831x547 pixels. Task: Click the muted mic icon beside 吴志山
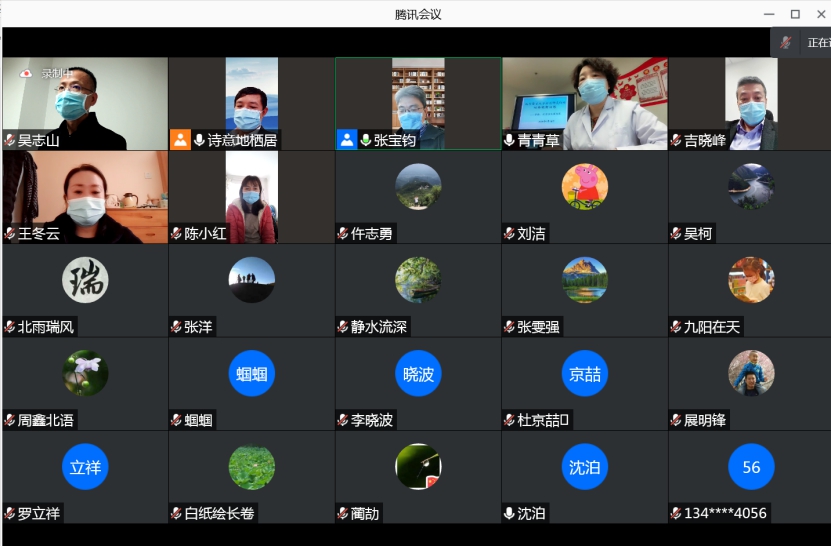pos(10,141)
